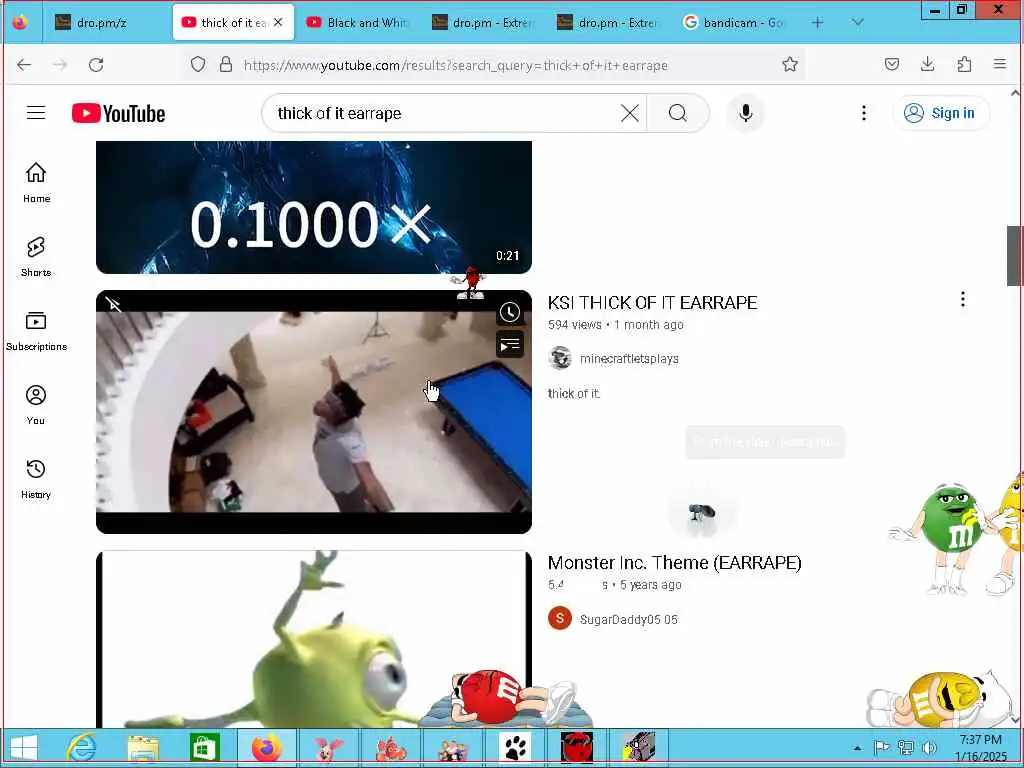Click the SugarDaddy05 orange S avatar
Image resolution: width=1024 pixels, height=768 pixels.
coord(560,618)
